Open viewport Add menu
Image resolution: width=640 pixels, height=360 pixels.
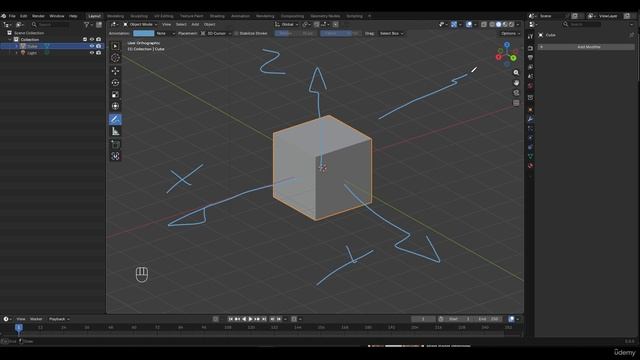click(195, 24)
